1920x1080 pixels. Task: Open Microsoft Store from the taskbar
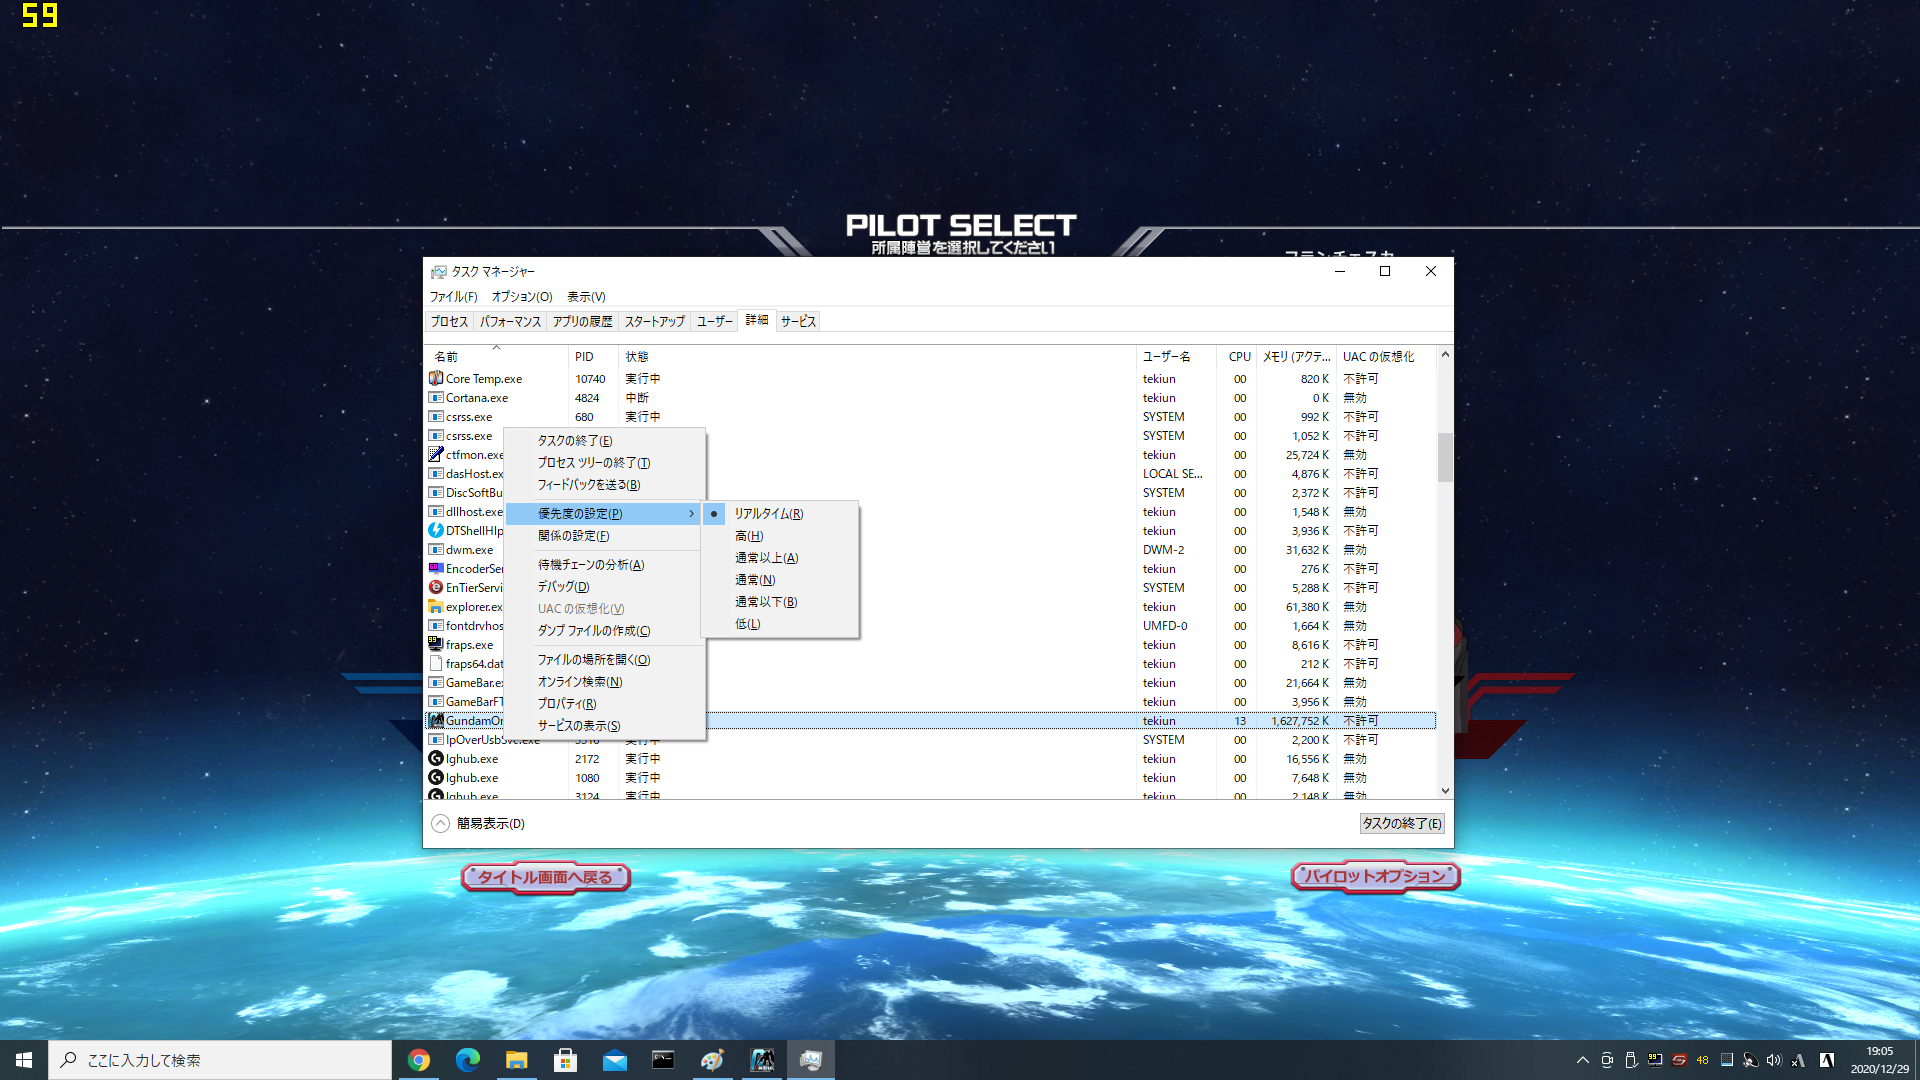(x=565, y=1060)
